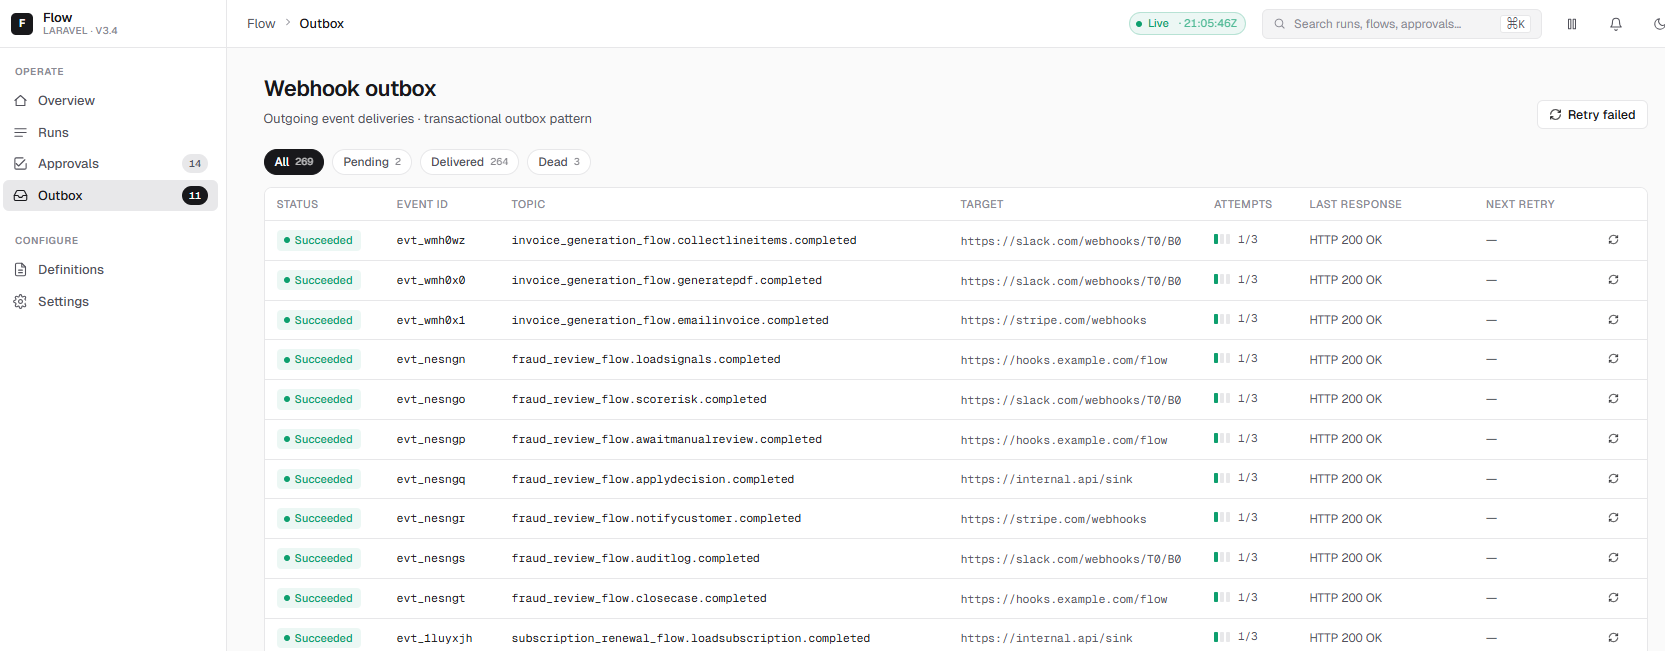Retry delivery icon for evt_nesngp
Image resolution: width=1665 pixels, height=651 pixels.
click(1613, 439)
